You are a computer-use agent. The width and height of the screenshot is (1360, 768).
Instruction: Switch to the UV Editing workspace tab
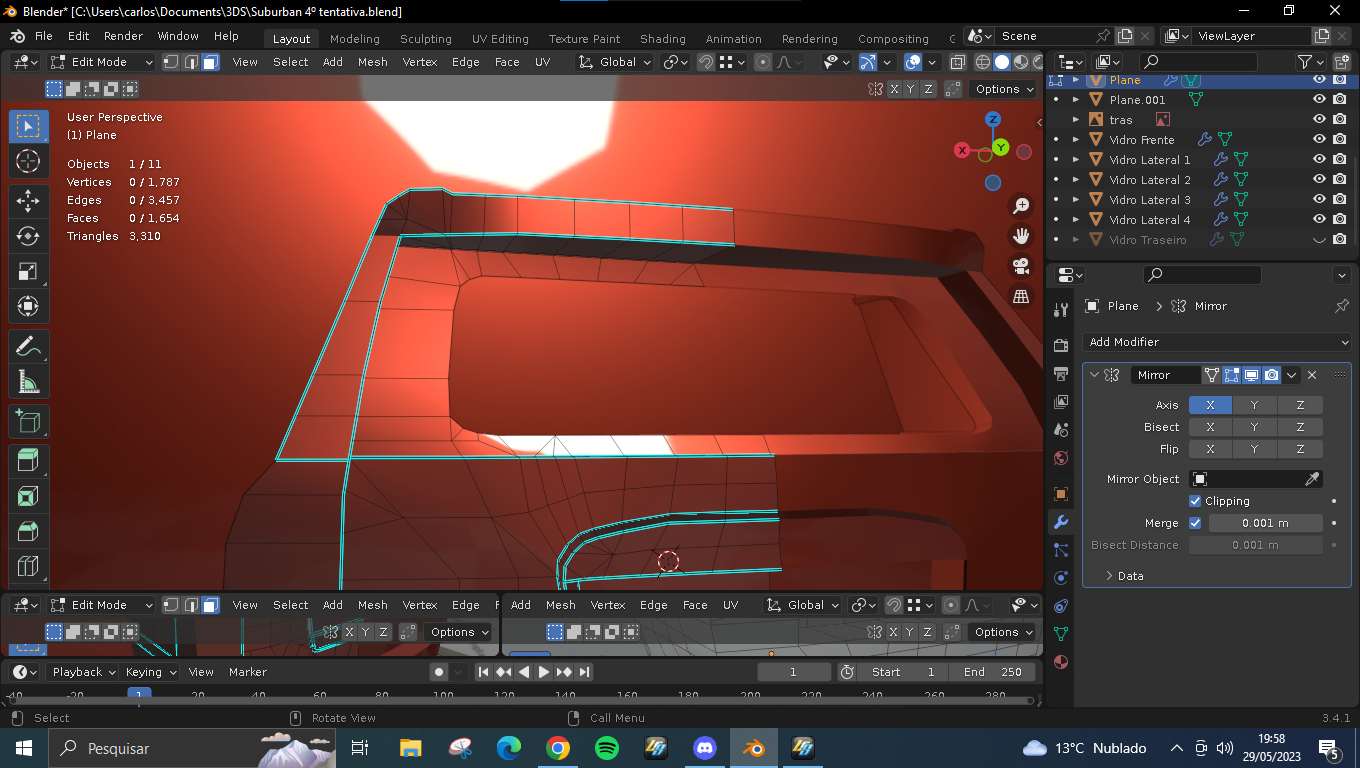[x=500, y=39]
